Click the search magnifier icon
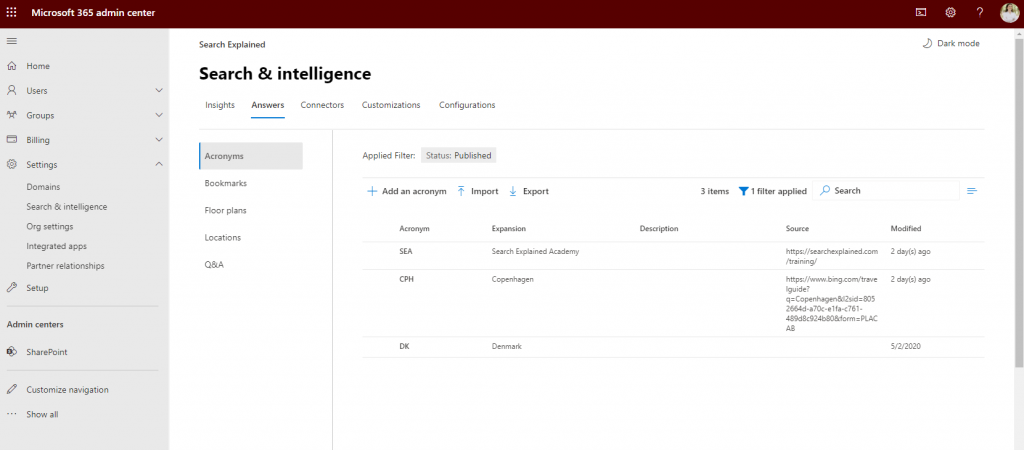 pos(825,191)
